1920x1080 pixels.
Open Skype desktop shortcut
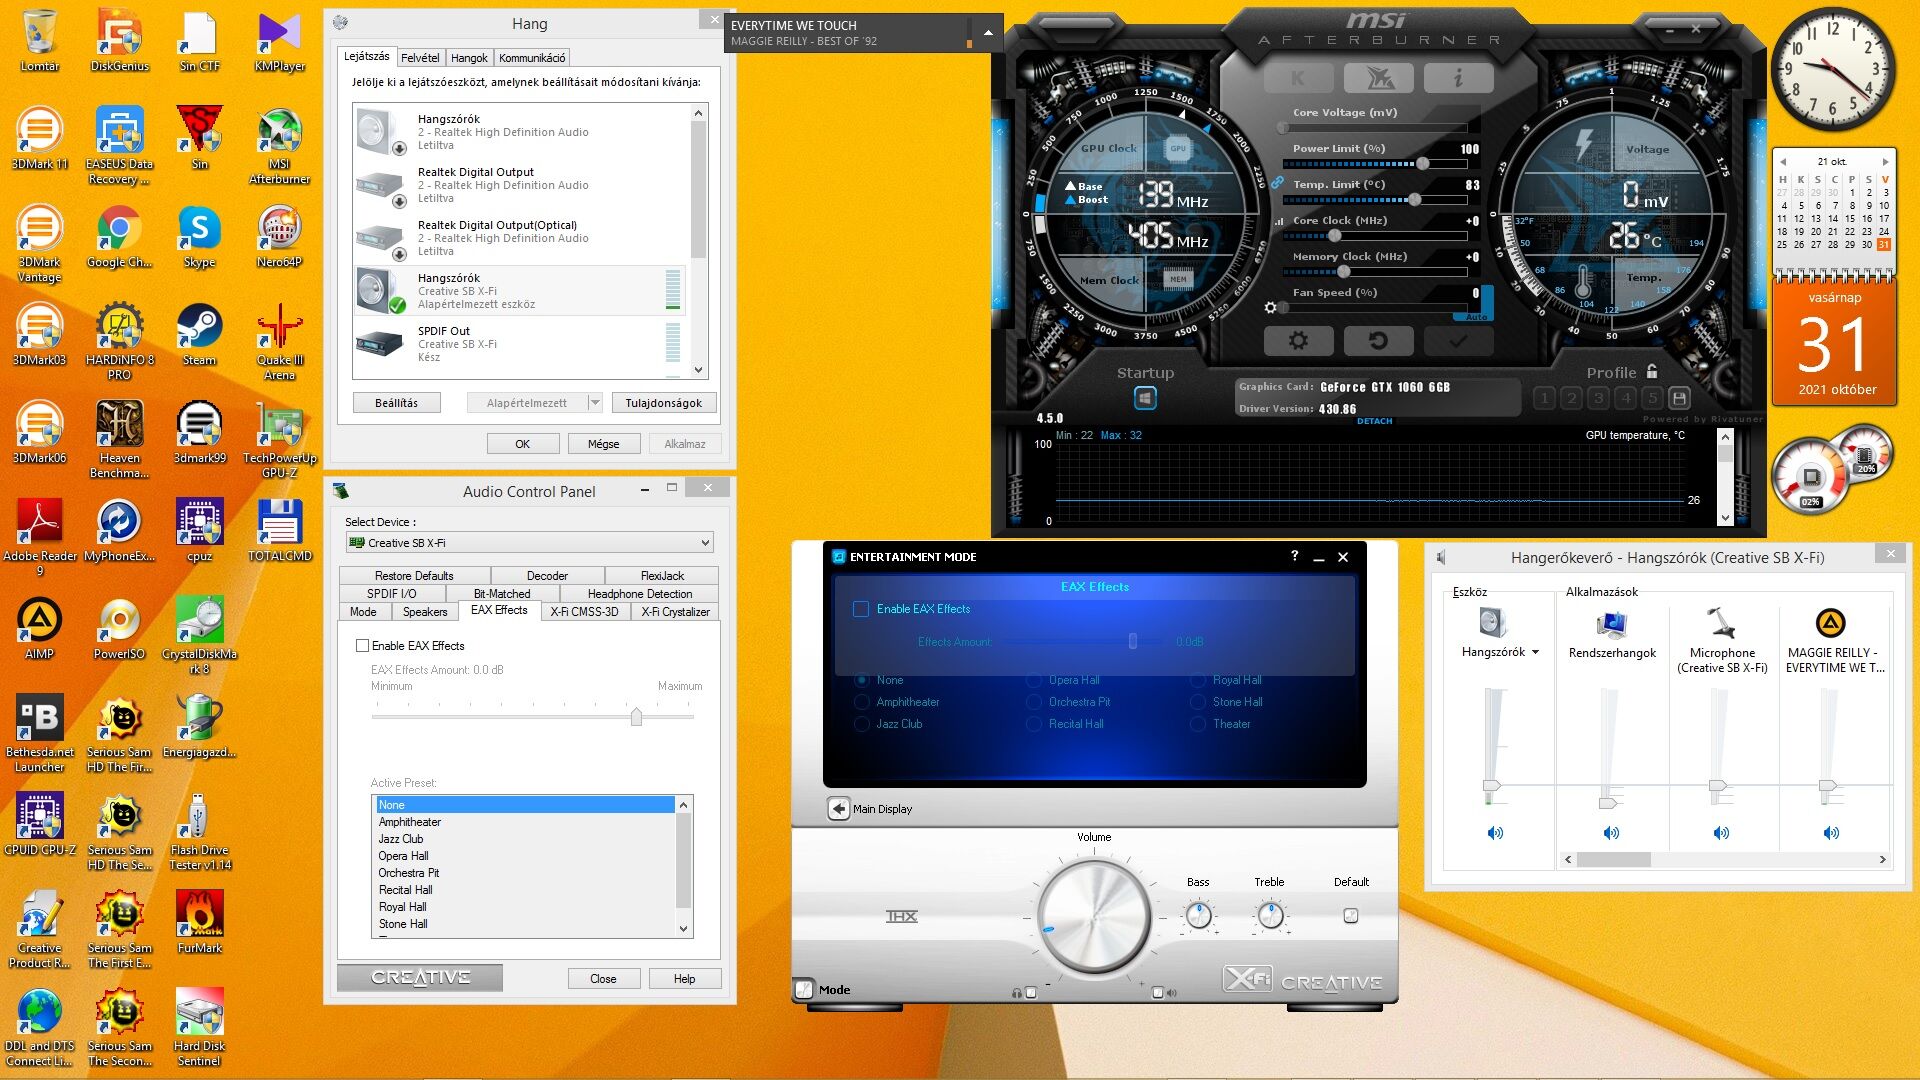[x=199, y=238]
